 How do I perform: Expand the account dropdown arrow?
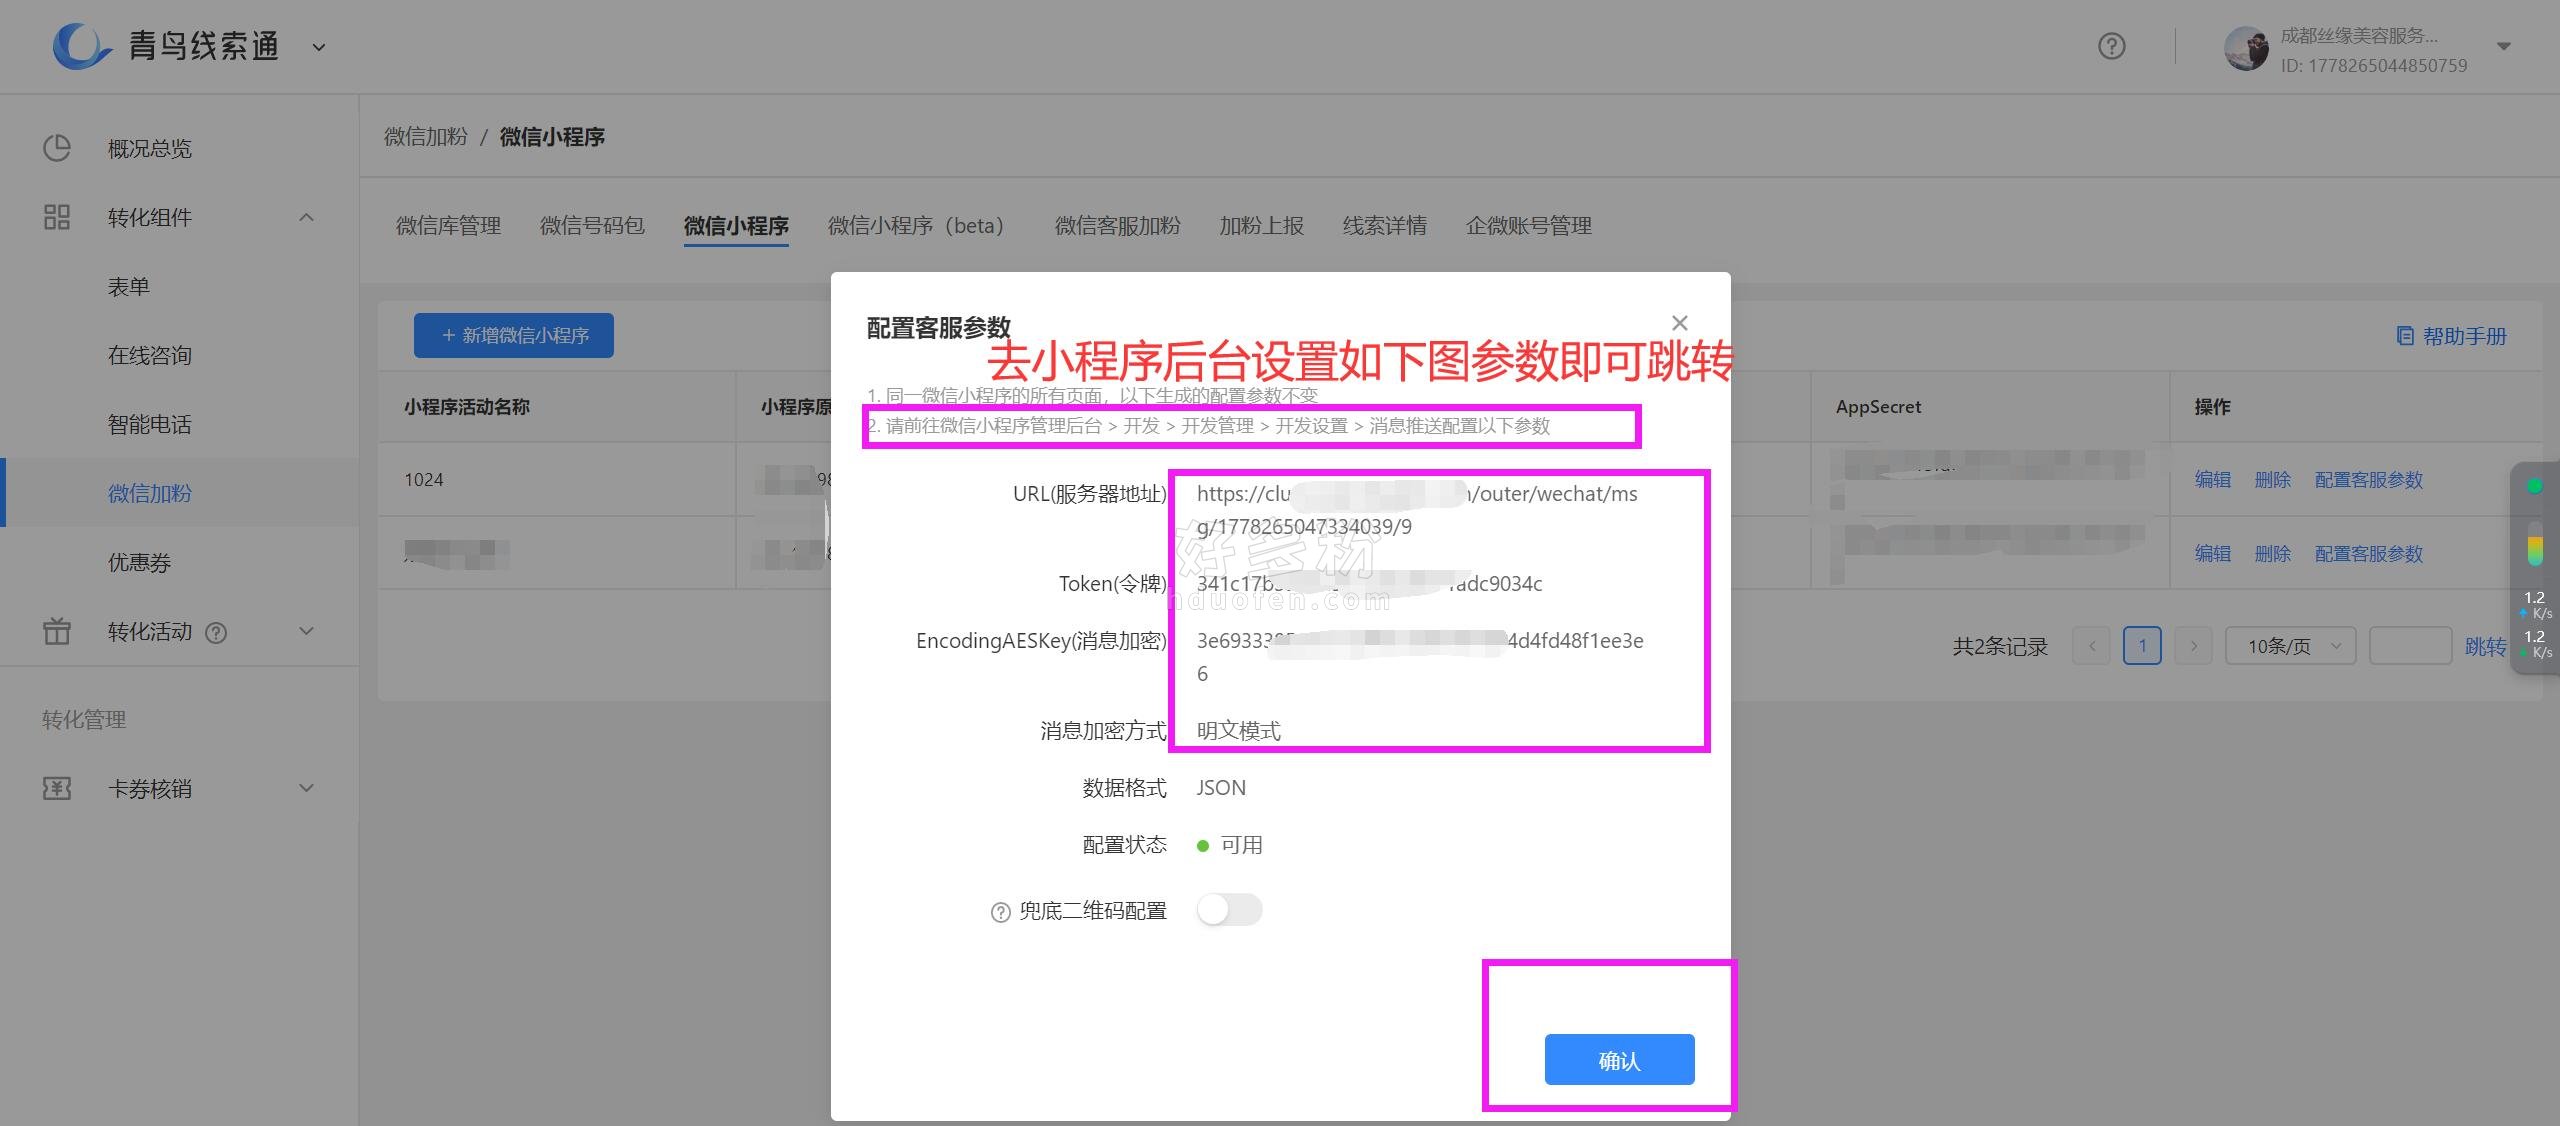2503,46
